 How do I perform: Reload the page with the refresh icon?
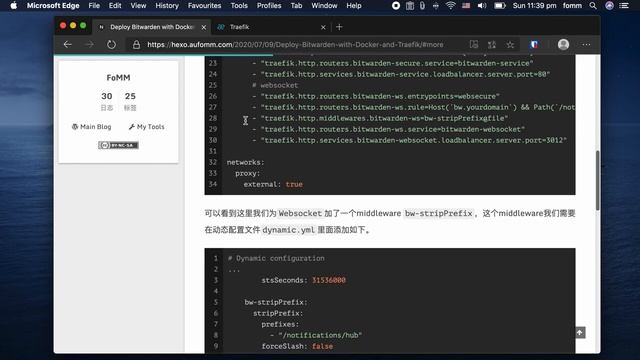tap(111, 44)
